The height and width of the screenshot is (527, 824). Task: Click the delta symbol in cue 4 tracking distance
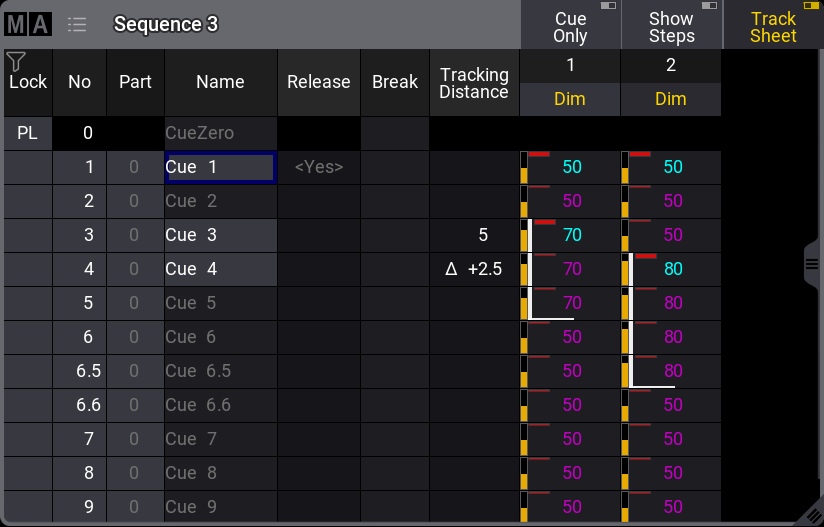click(x=451, y=269)
